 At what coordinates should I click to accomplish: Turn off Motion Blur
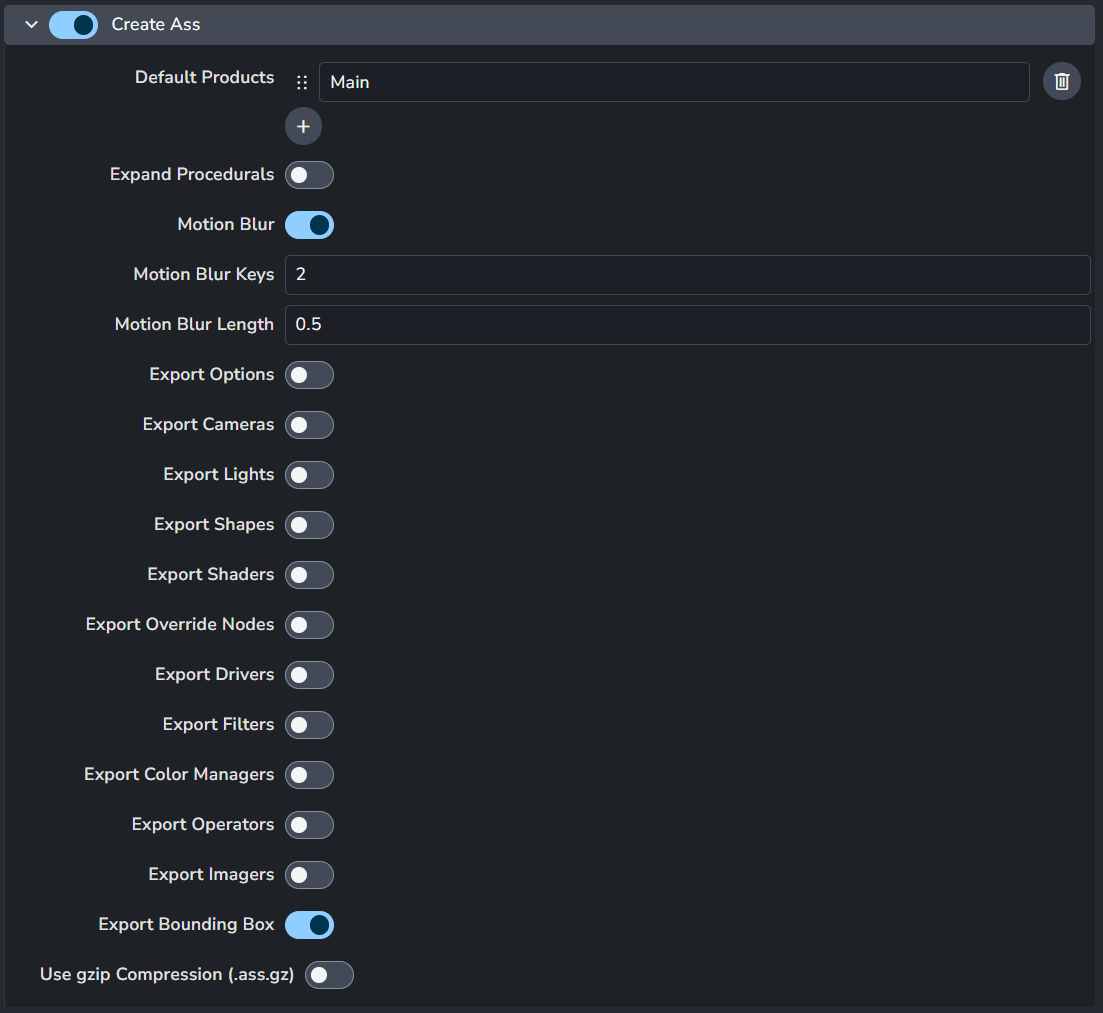coord(309,225)
